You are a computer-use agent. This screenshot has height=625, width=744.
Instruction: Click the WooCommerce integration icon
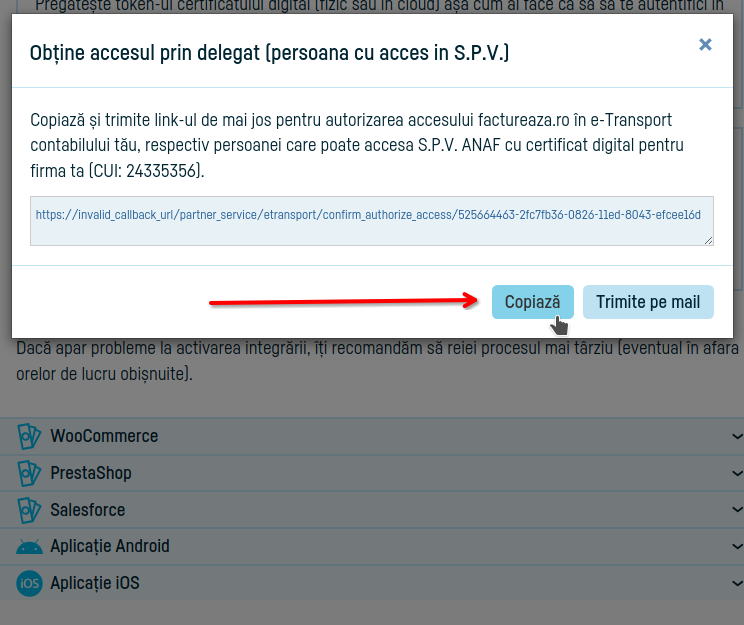tap(28, 436)
